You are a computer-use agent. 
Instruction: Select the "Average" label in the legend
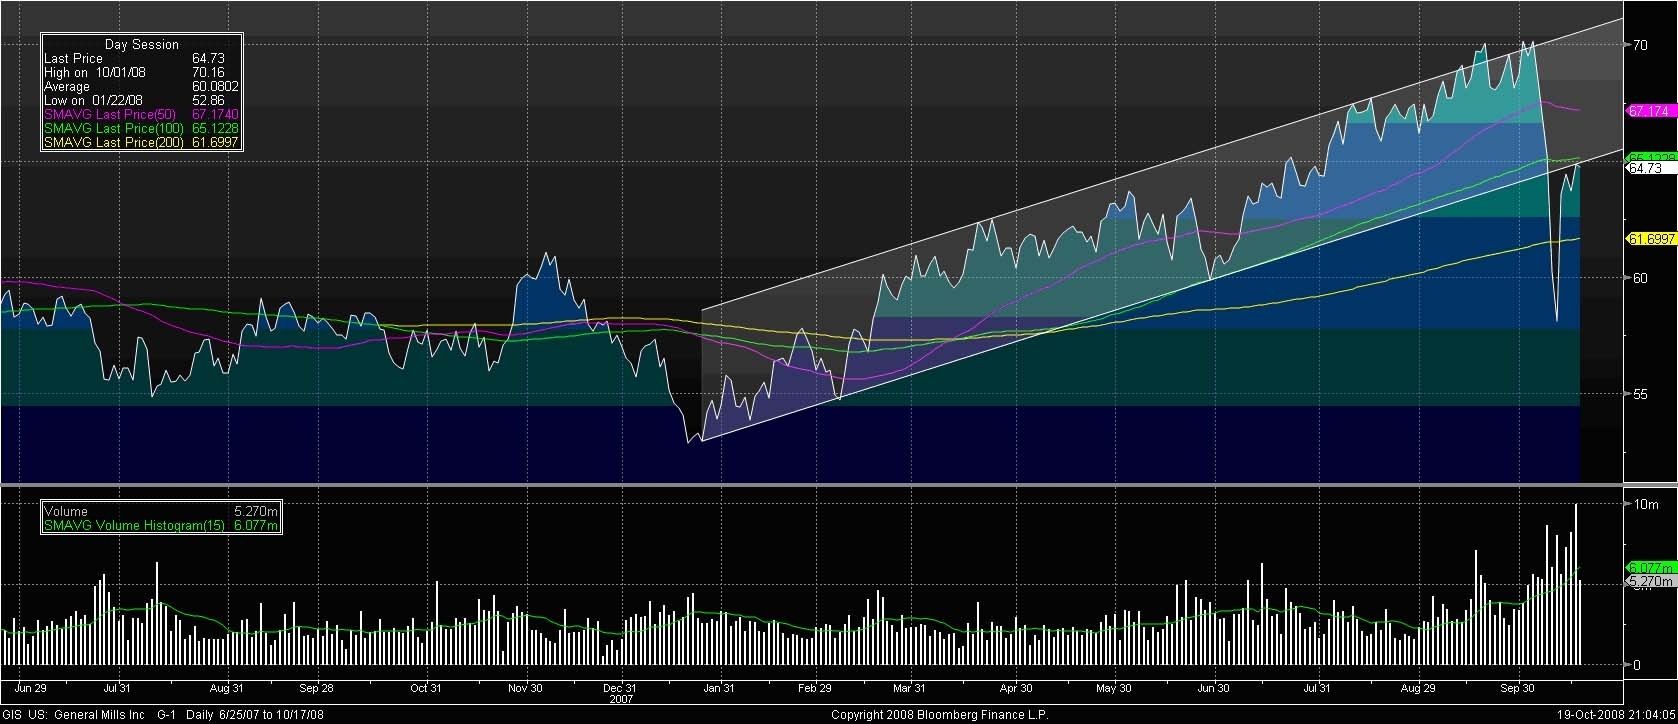67,87
